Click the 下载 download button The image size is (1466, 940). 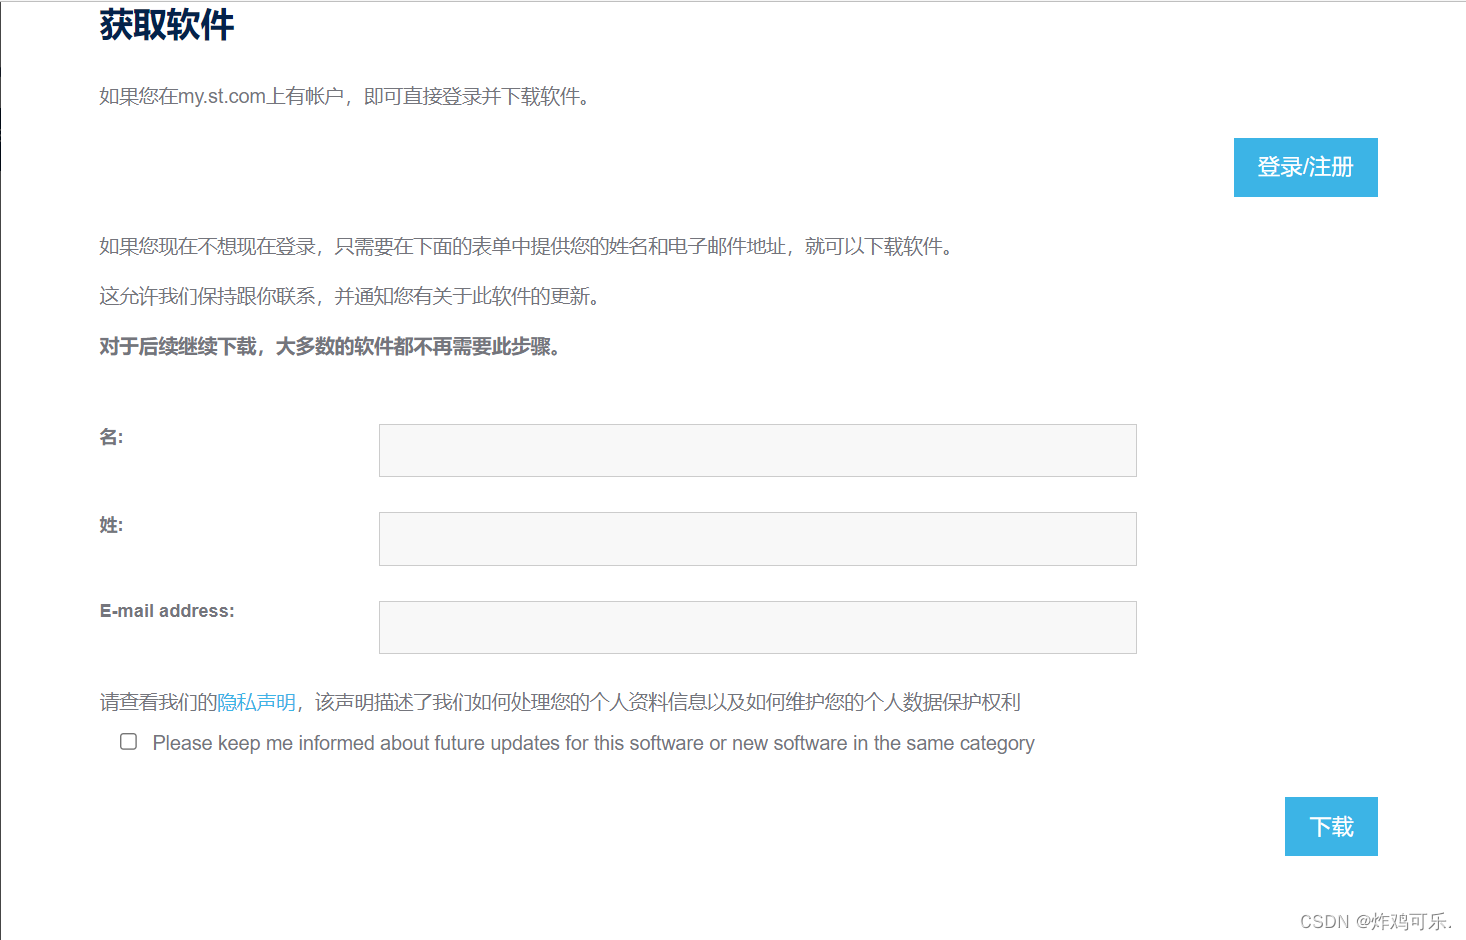pos(1330,826)
